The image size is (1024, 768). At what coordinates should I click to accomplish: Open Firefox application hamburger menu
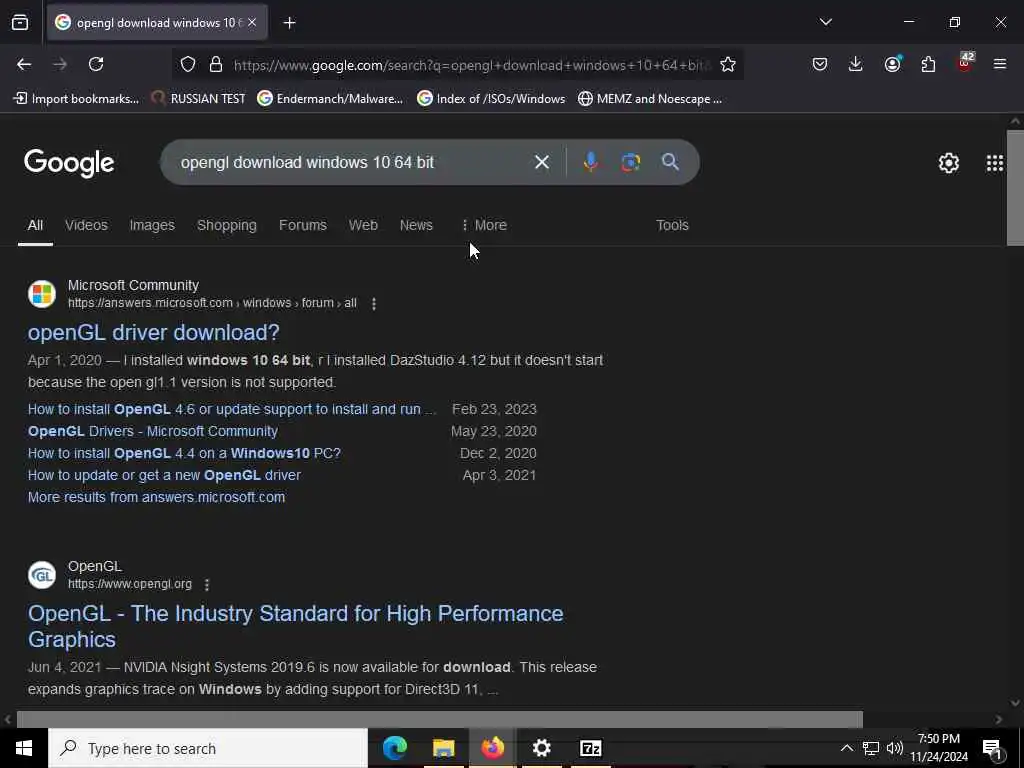[x=1000, y=64]
